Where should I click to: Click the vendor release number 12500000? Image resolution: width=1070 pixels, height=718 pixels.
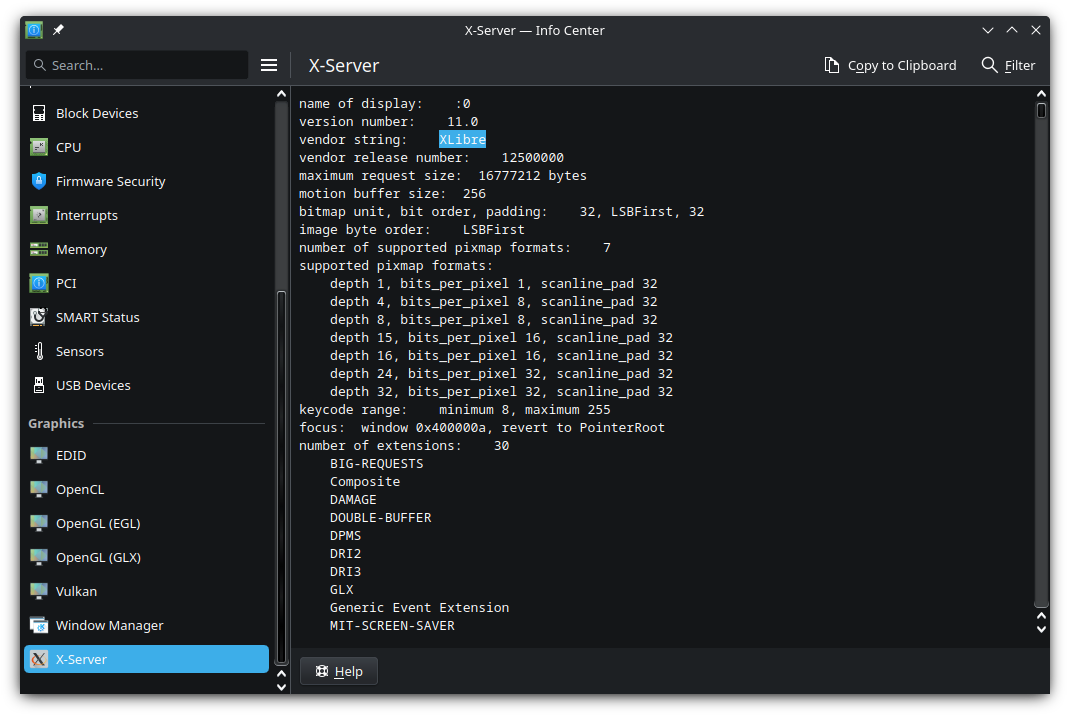point(532,158)
